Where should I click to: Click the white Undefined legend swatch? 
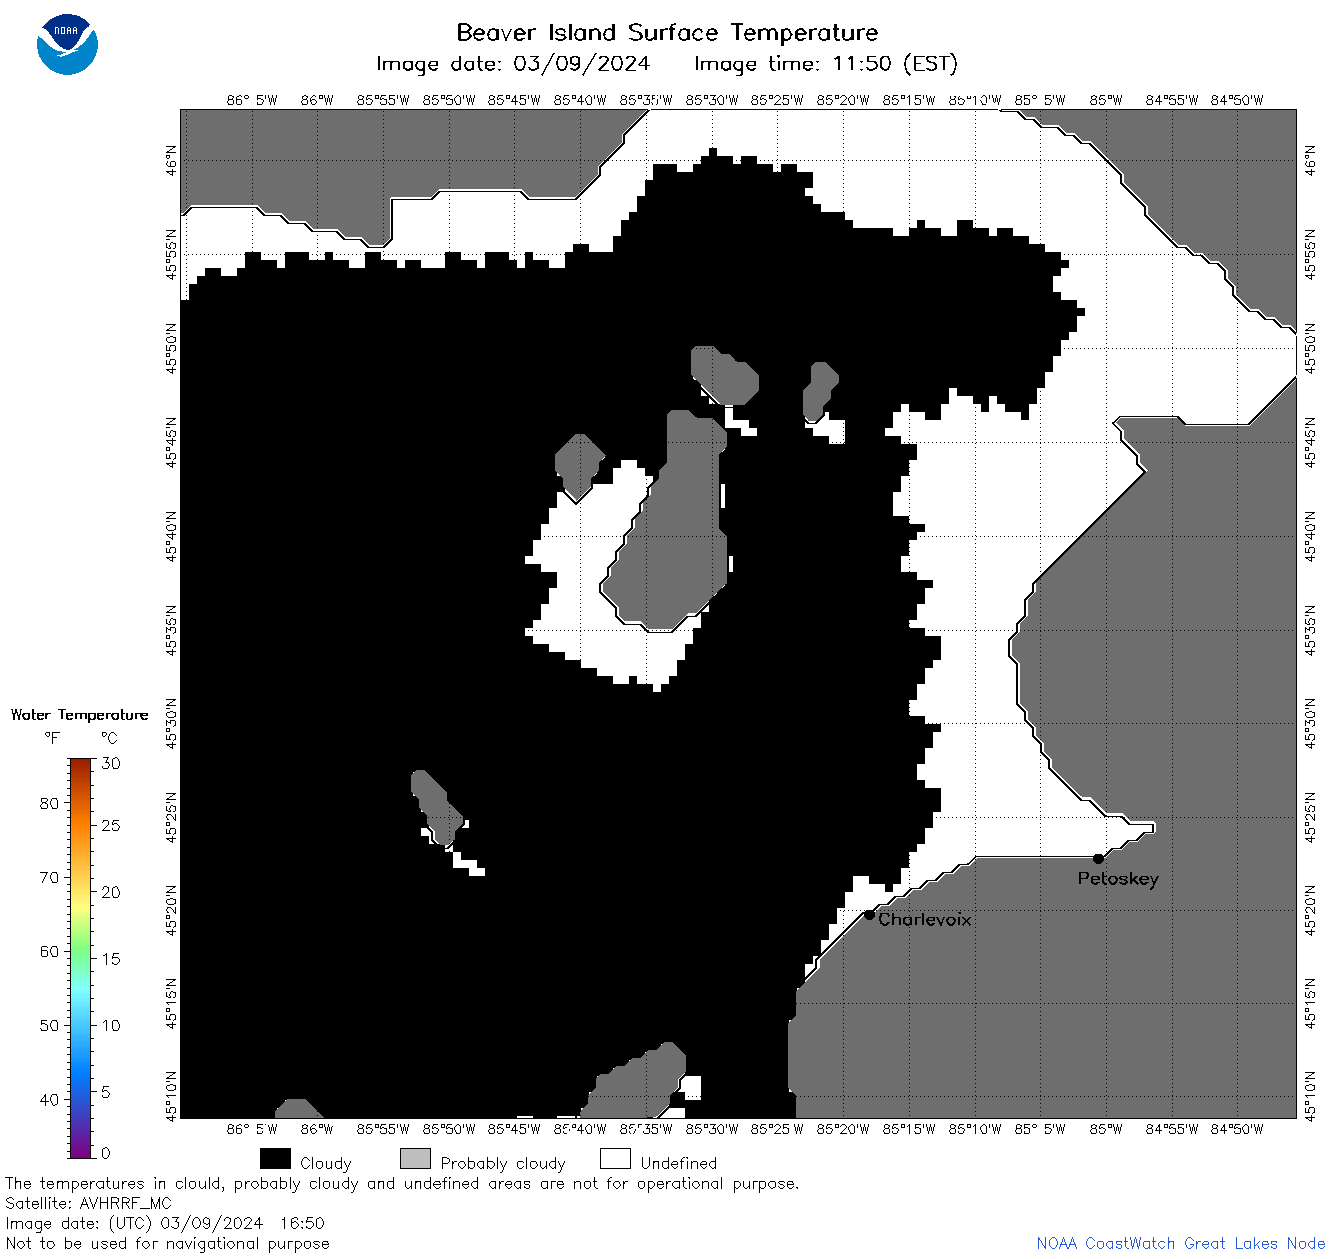click(x=615, y=1159)
